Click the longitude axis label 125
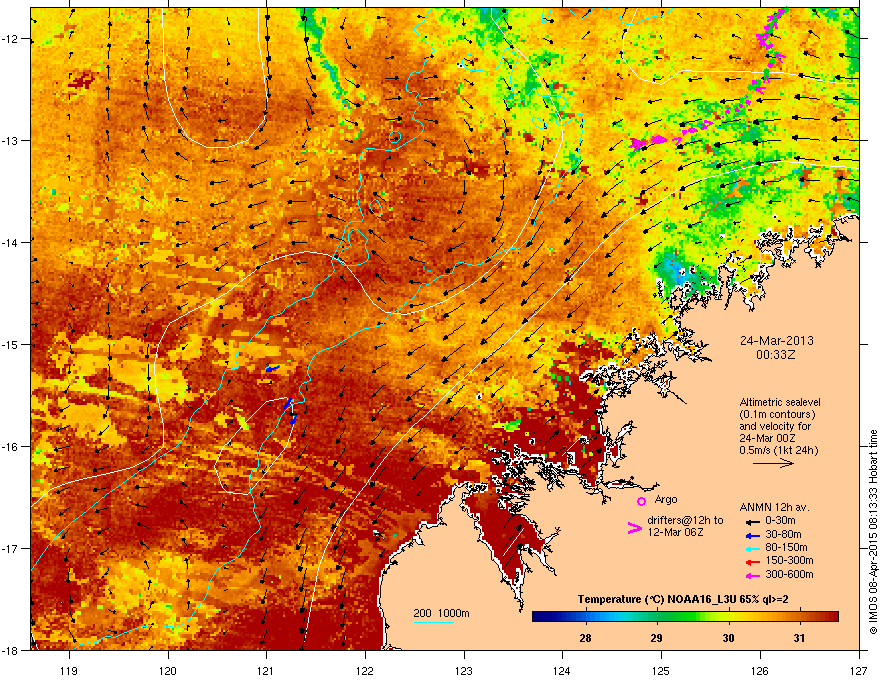This screenshot has width=880, height=680. [661, 671]
